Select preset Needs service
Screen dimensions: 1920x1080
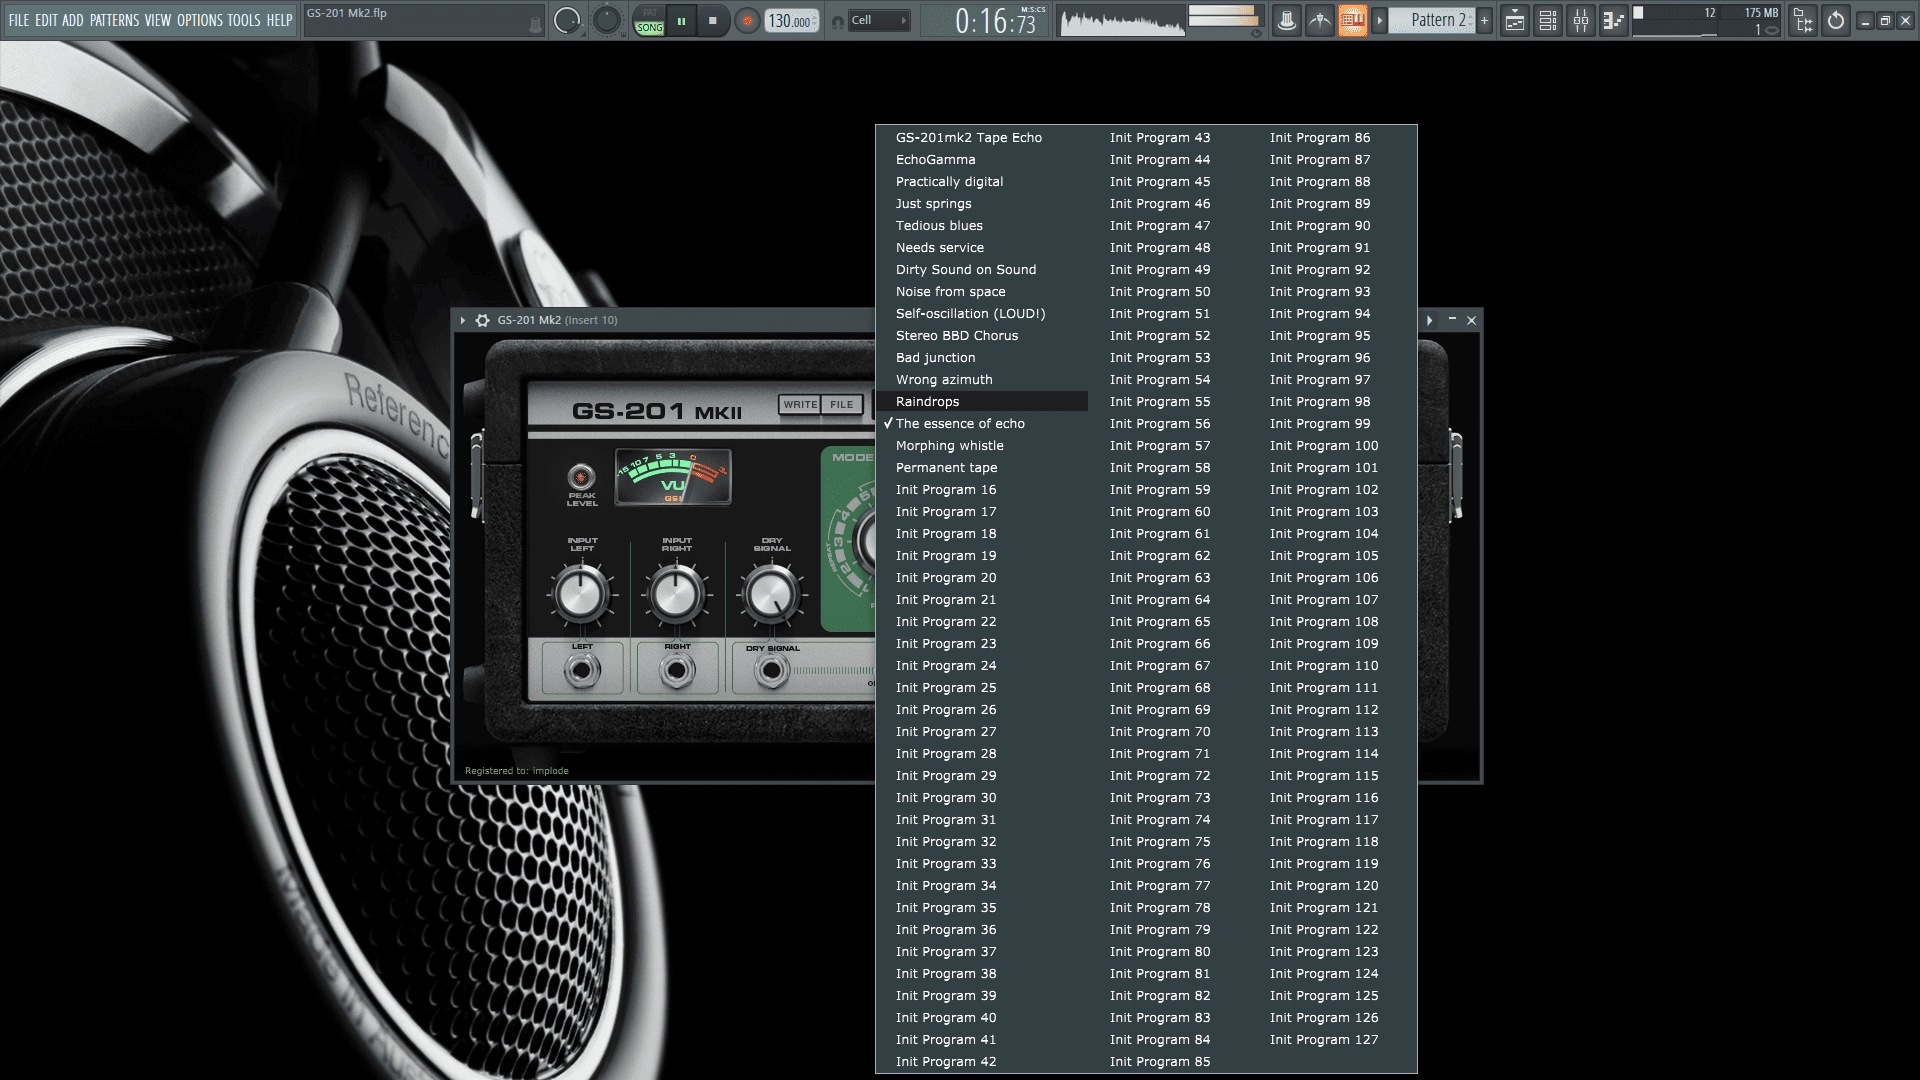pyautogui.click(x=982, y=247)
